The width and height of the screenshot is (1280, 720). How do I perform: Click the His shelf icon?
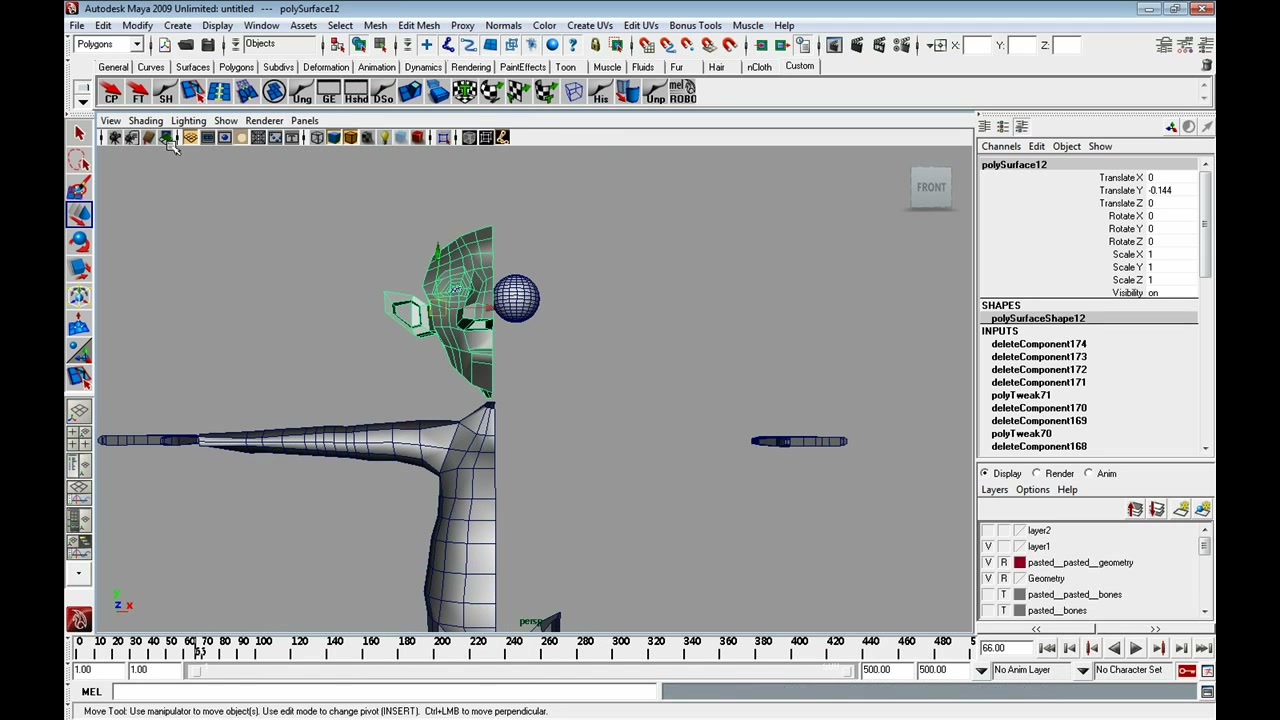600,93
